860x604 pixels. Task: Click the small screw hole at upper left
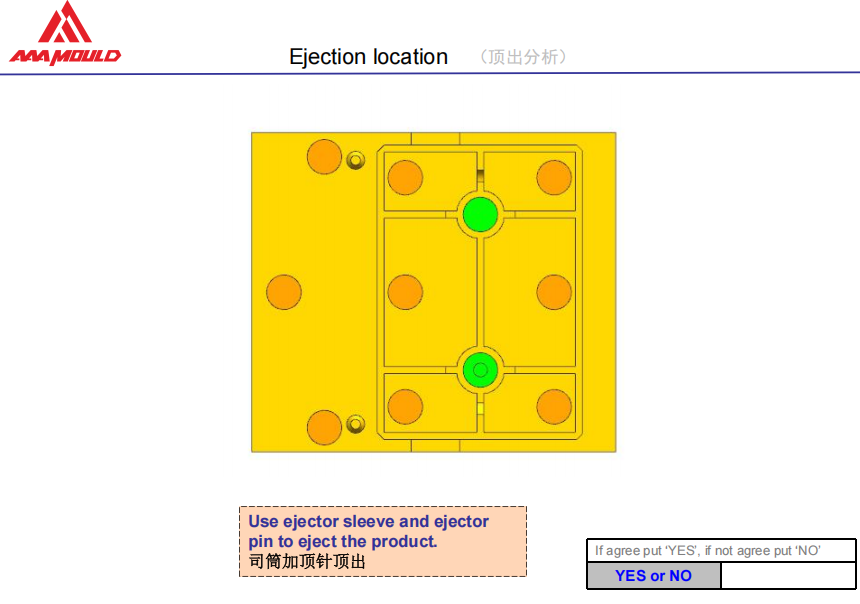click(355, 160)
